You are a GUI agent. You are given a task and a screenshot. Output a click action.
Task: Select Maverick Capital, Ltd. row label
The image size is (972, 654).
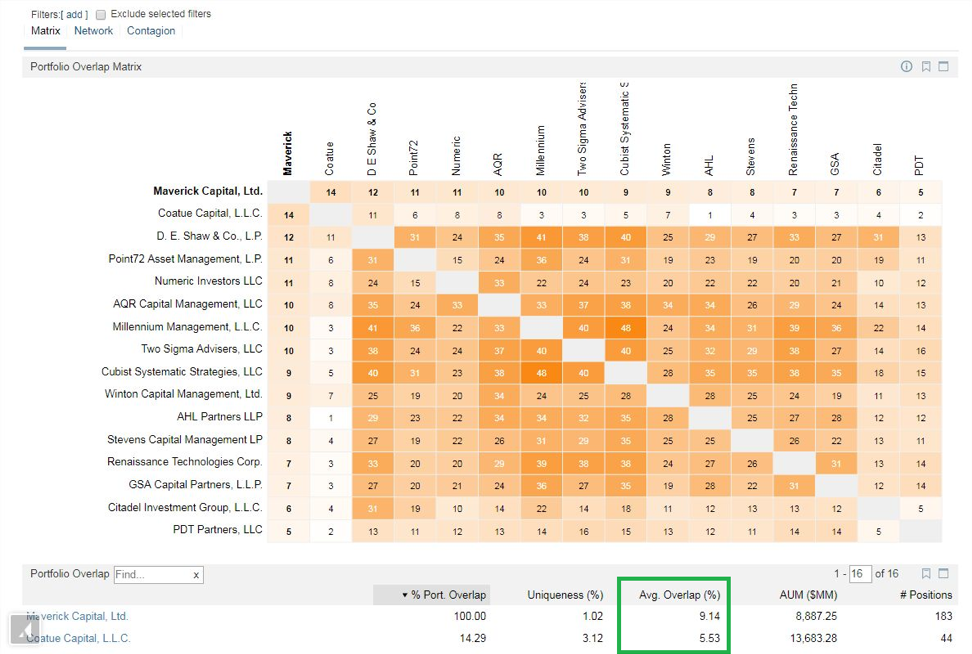208,192
